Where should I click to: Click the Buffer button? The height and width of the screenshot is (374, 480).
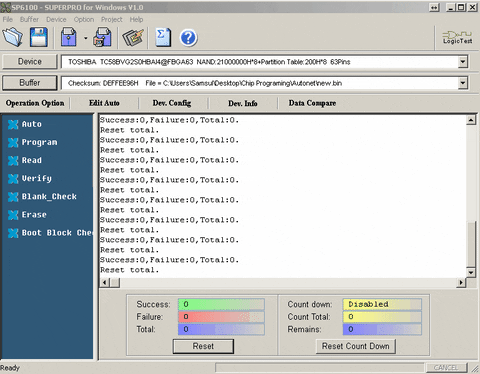(x=30, y=83)
